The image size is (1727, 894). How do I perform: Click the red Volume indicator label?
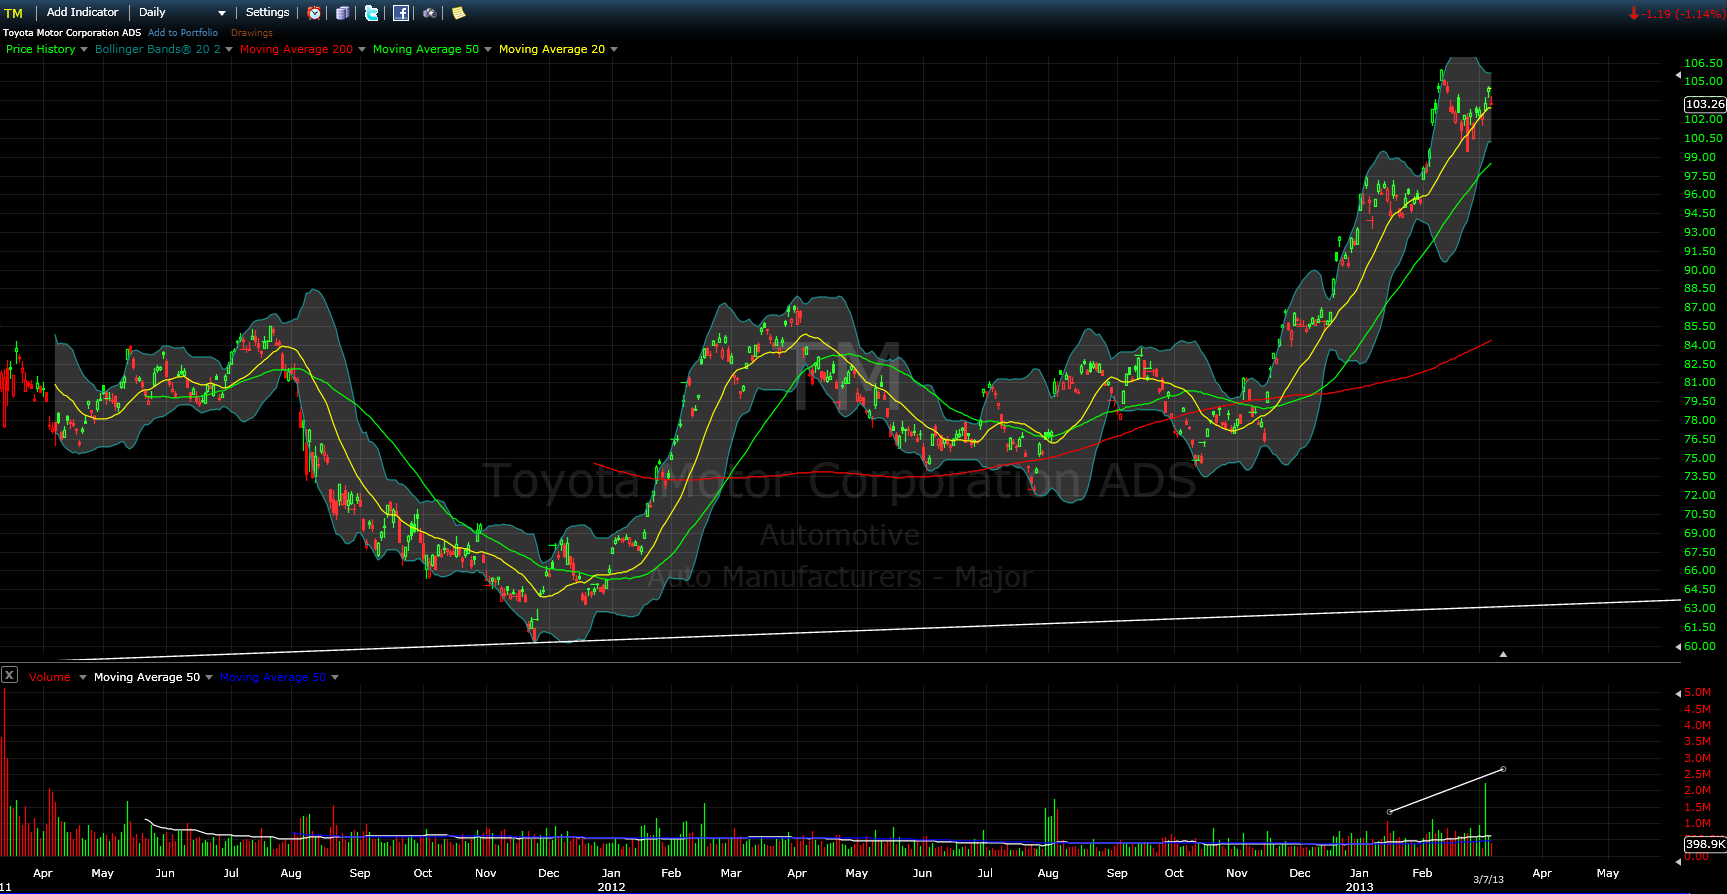point(50,677)
